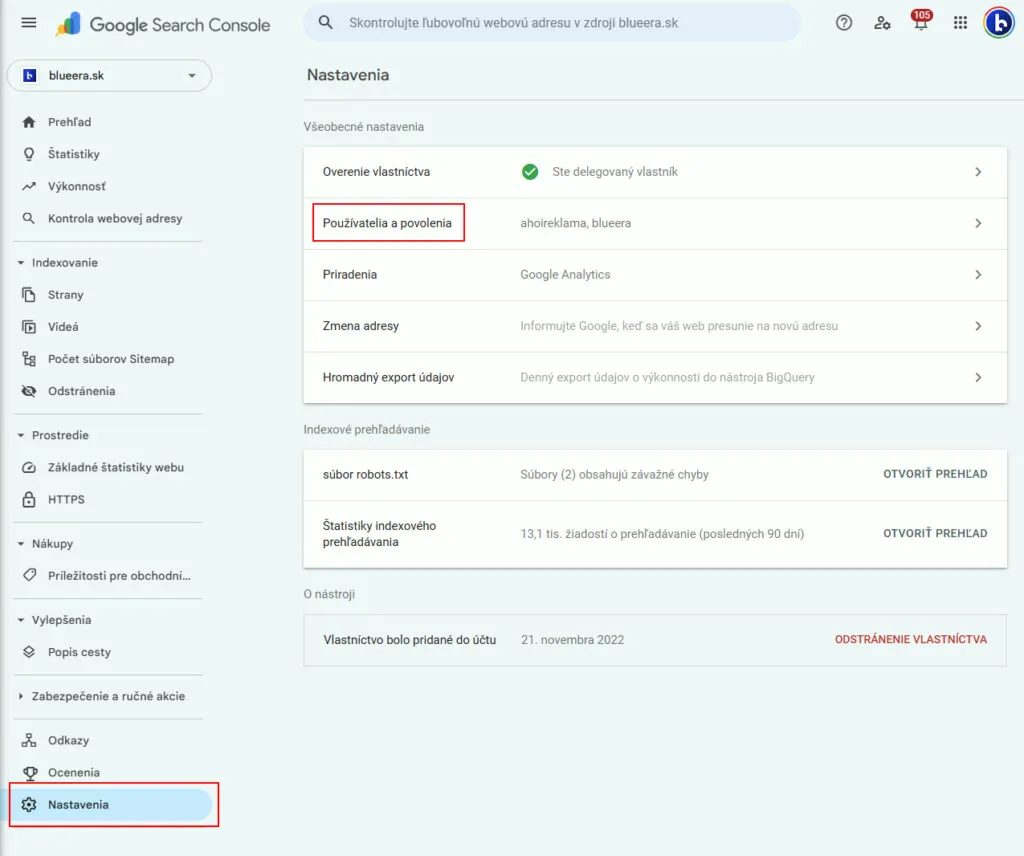Collapse the Indexovanie section

(x=21, y=263)
